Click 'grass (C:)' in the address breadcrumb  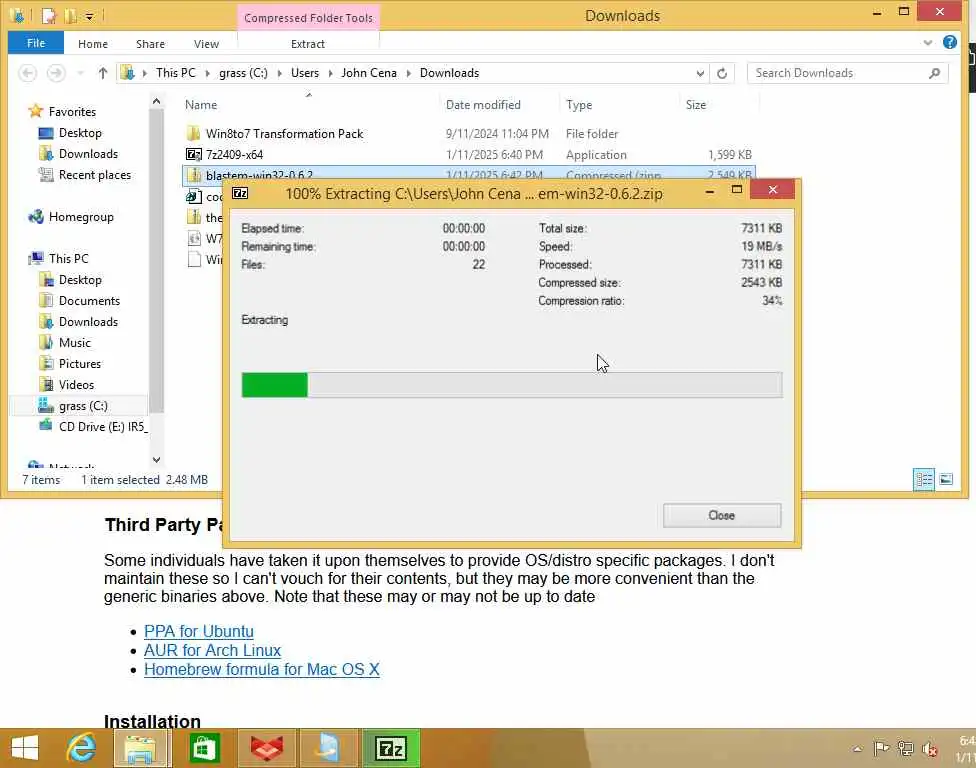click(243, 73)
